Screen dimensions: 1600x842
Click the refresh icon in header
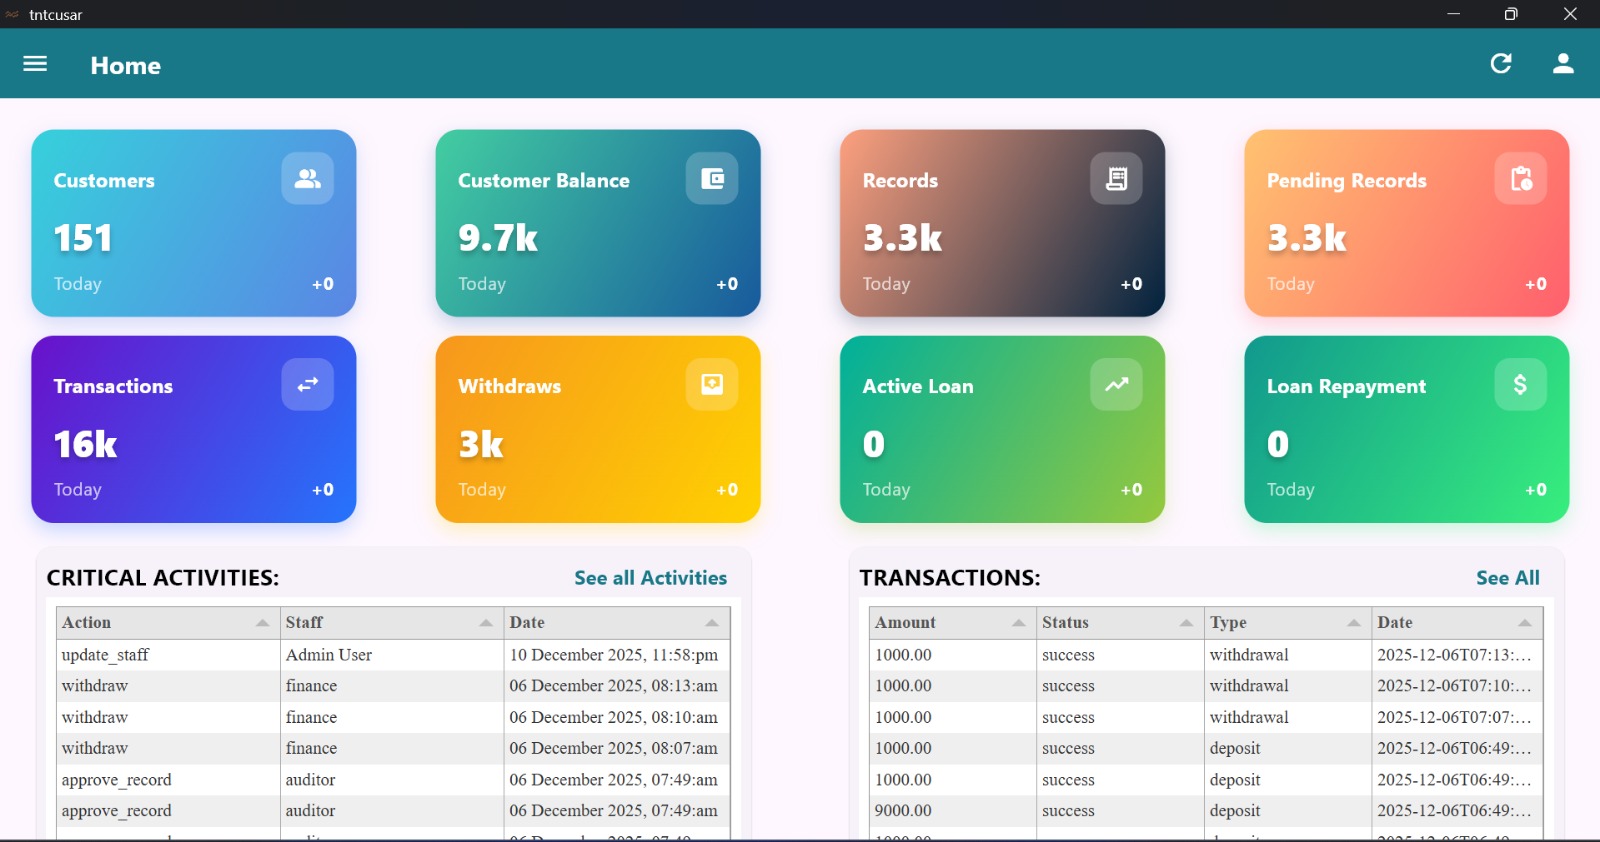click(1501, 64)
